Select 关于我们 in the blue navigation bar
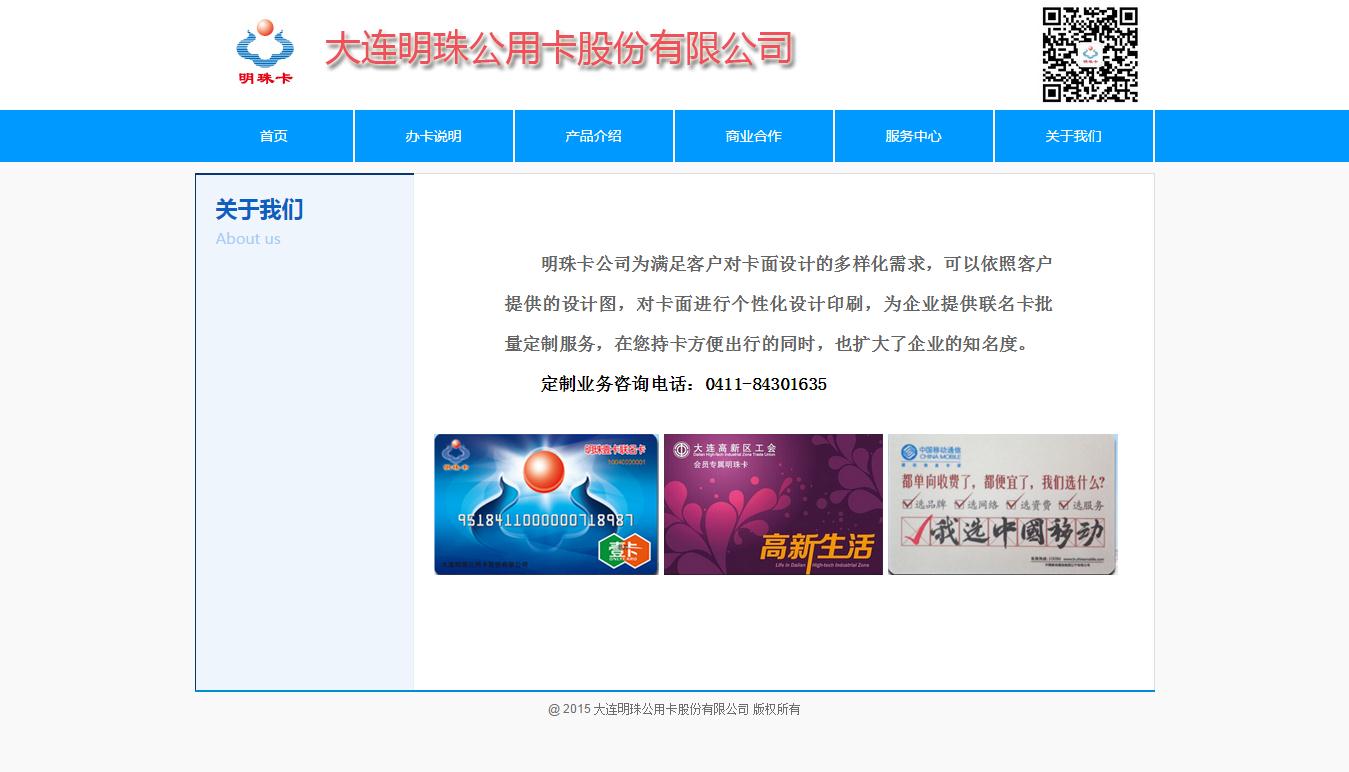This screenshot has width=1349, height=772. (1074, 136)
